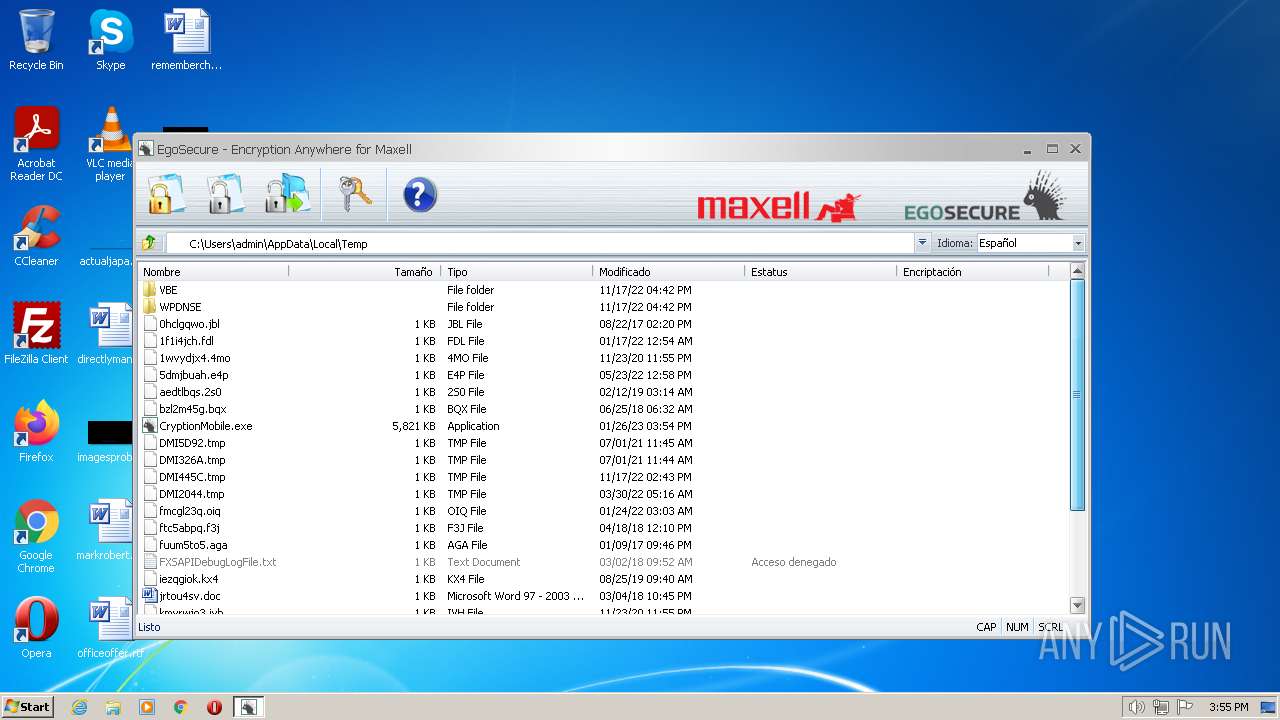Open markrobert Word document on desktop

[106, 530]
